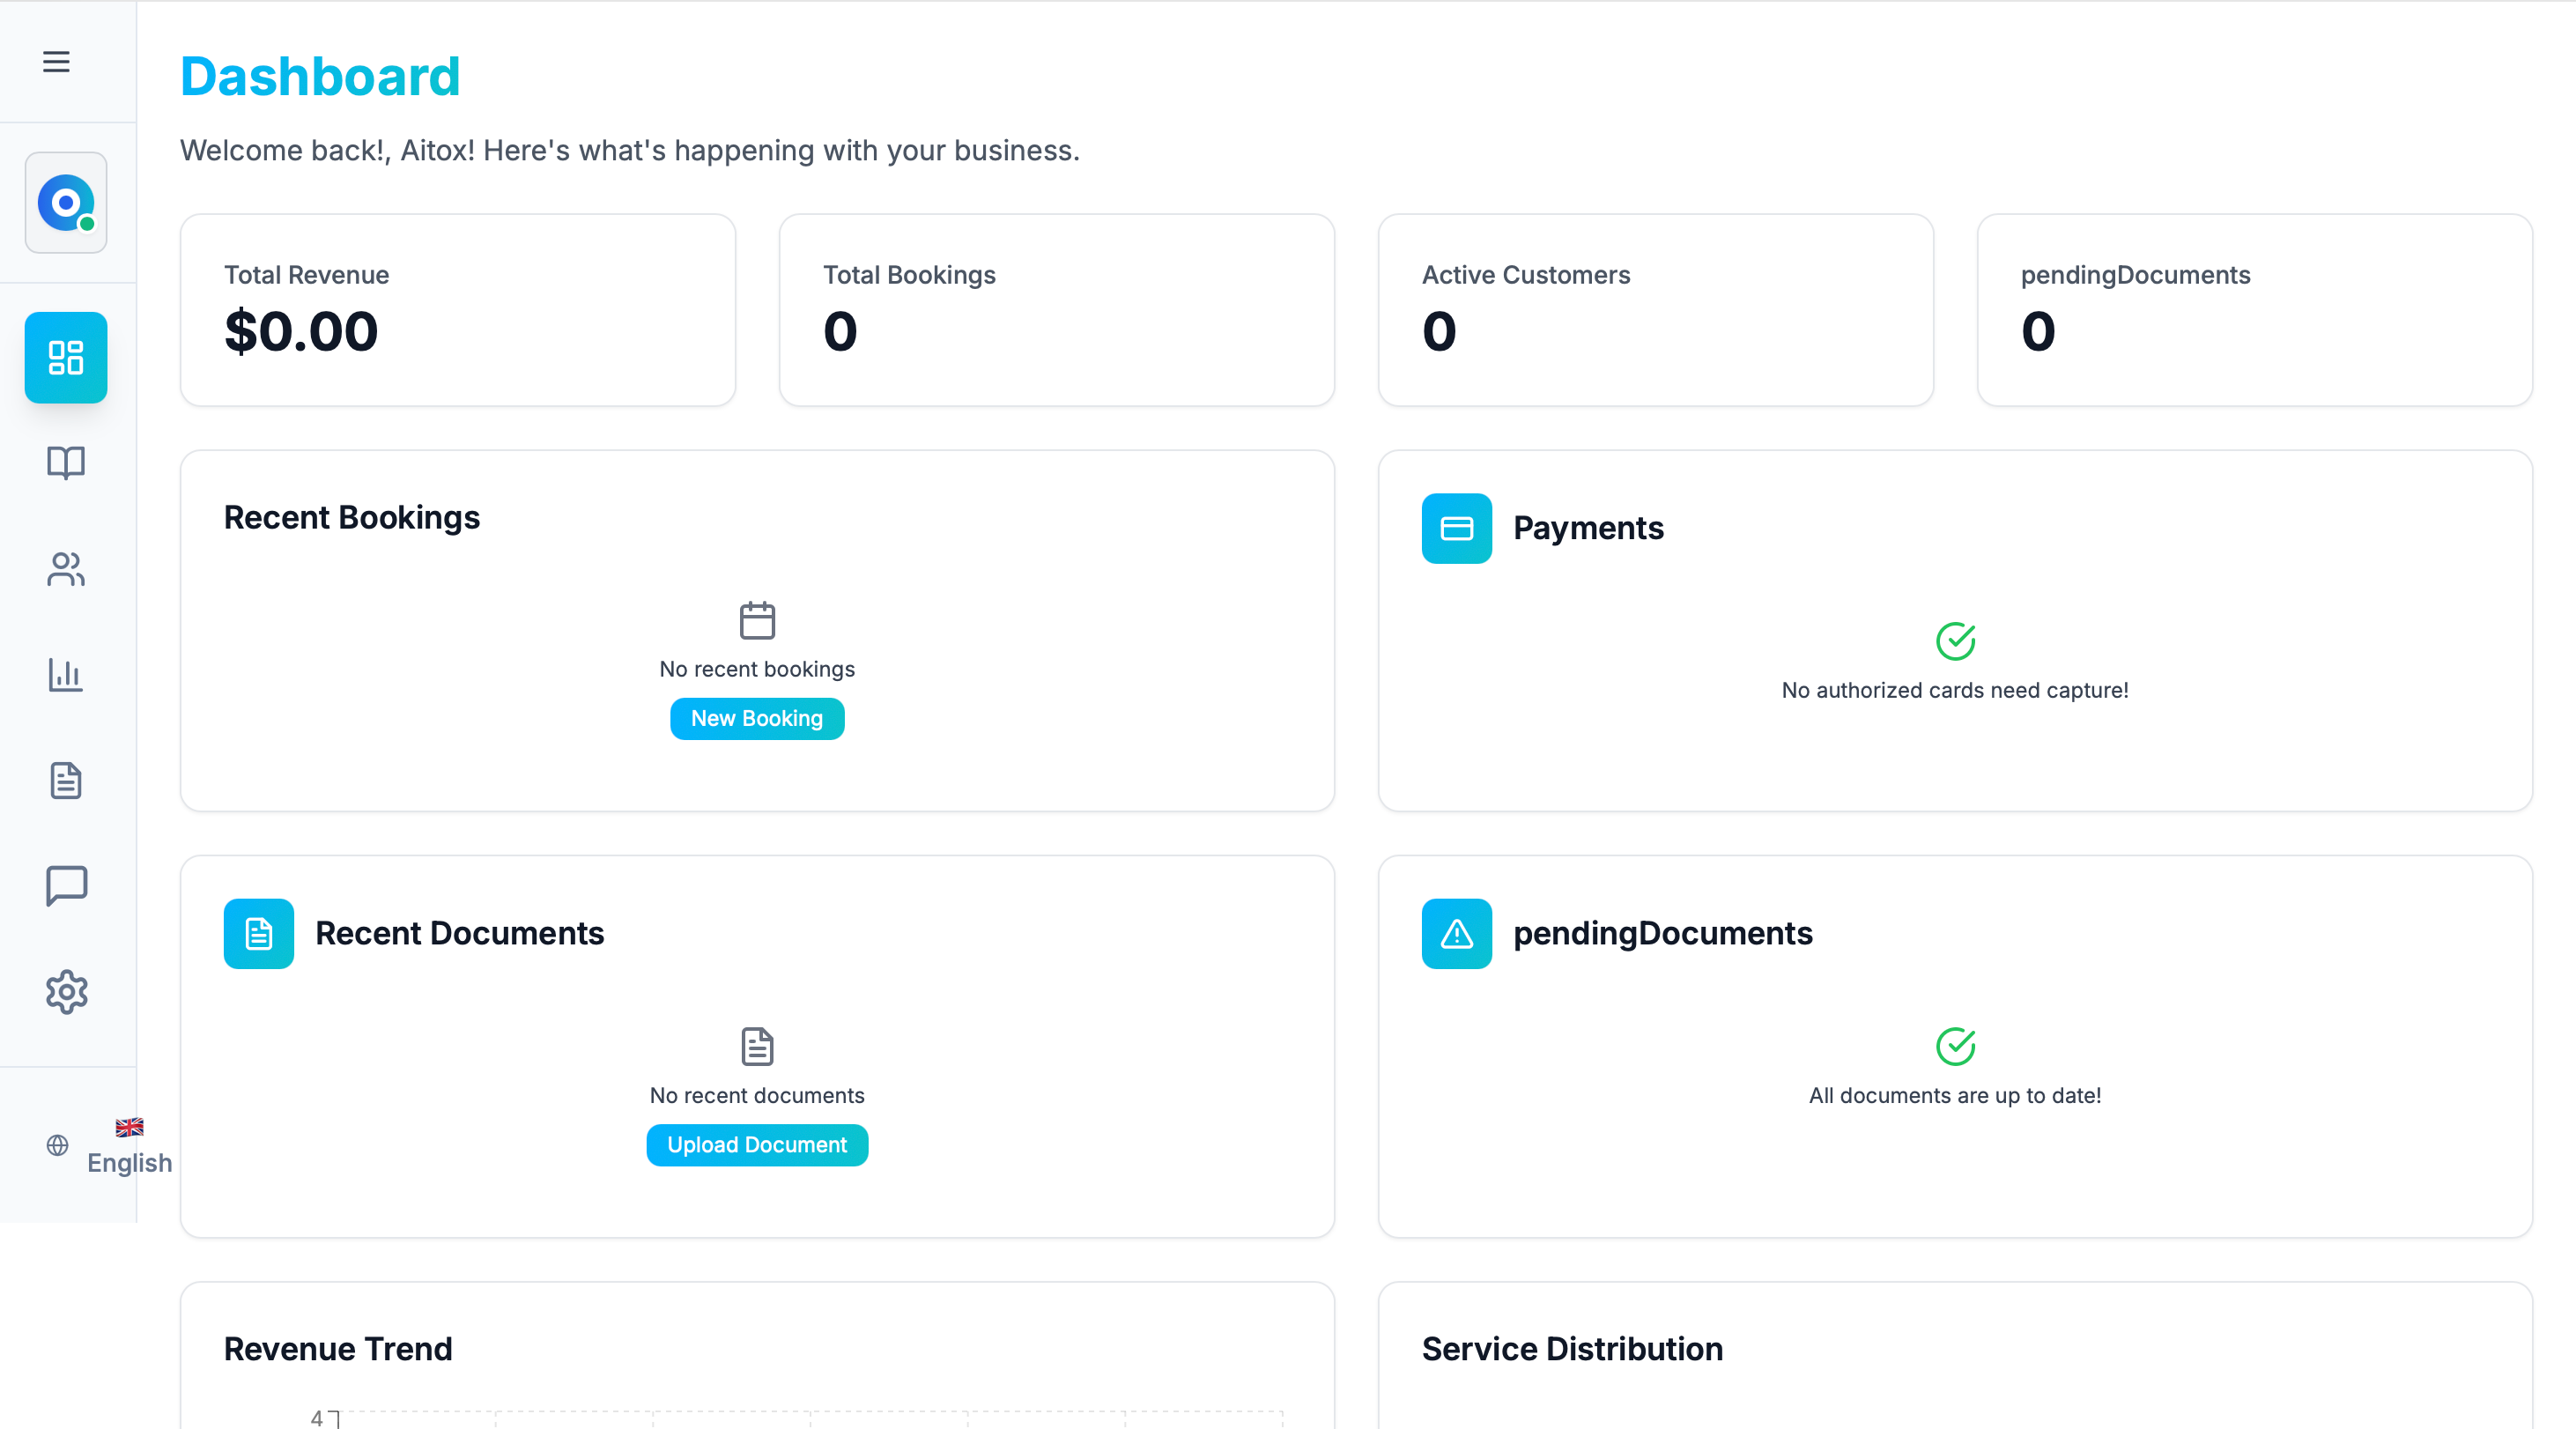Select the dashboard grid sidebar icon

click(x=66, y=358)
